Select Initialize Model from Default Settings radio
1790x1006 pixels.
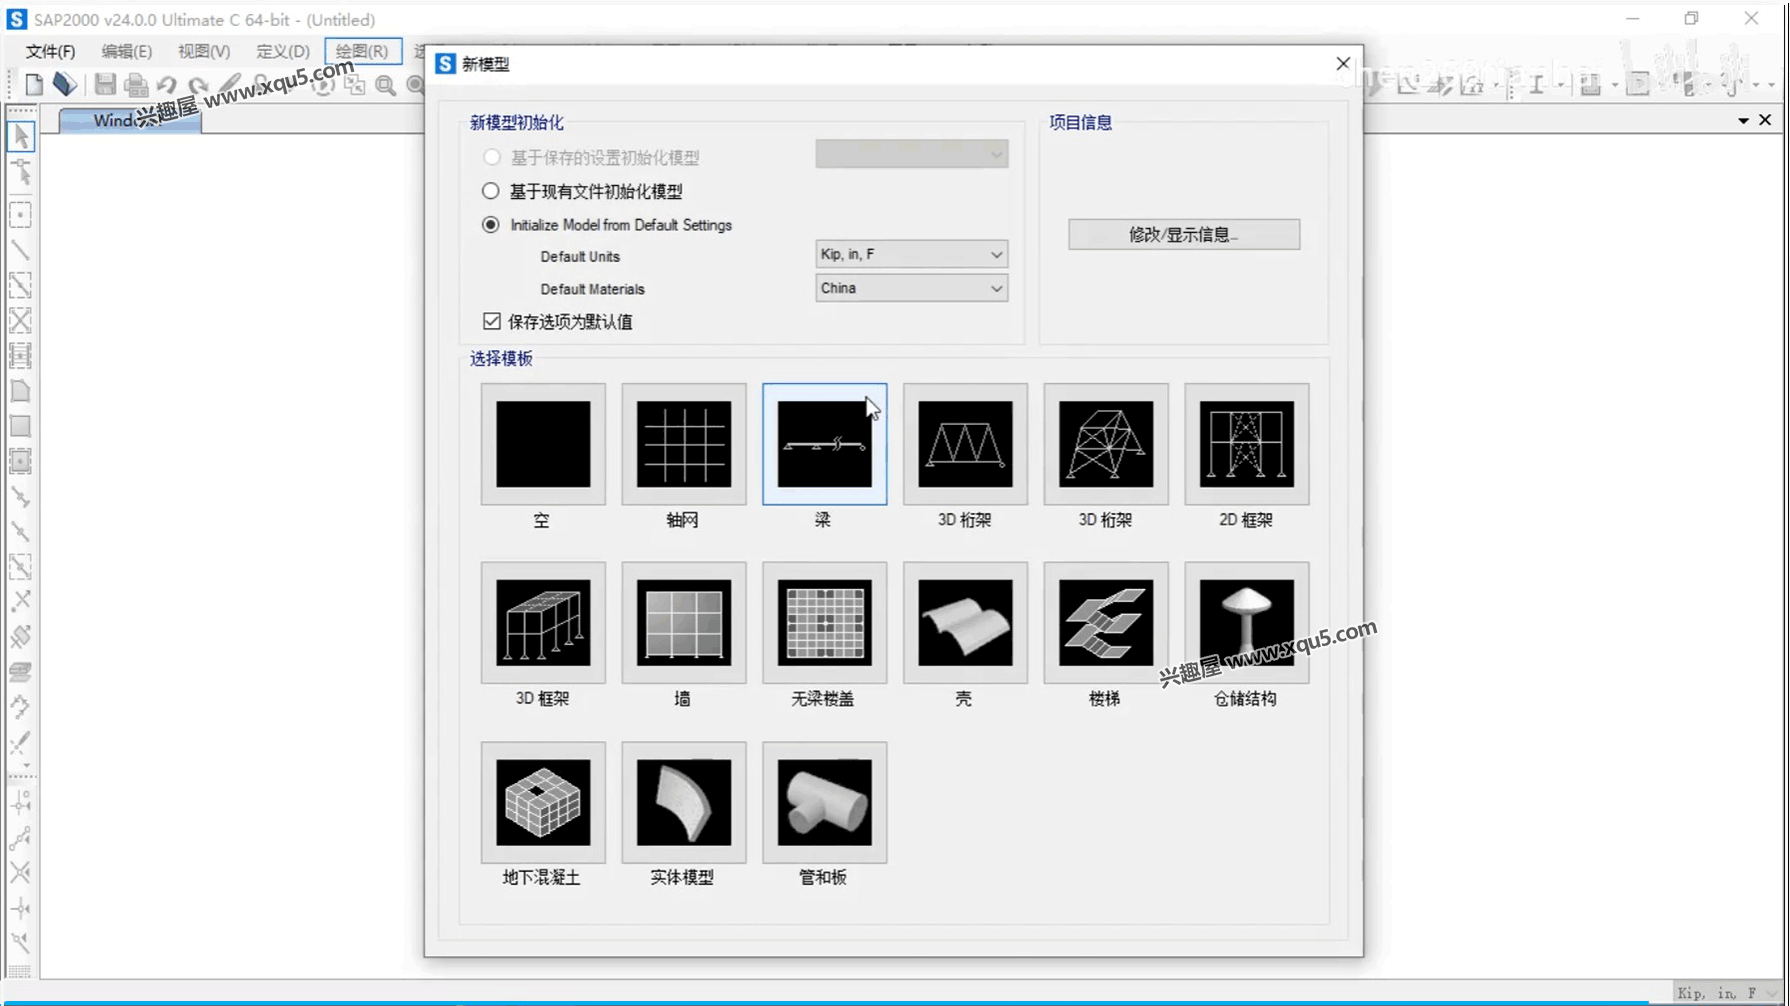491,225
